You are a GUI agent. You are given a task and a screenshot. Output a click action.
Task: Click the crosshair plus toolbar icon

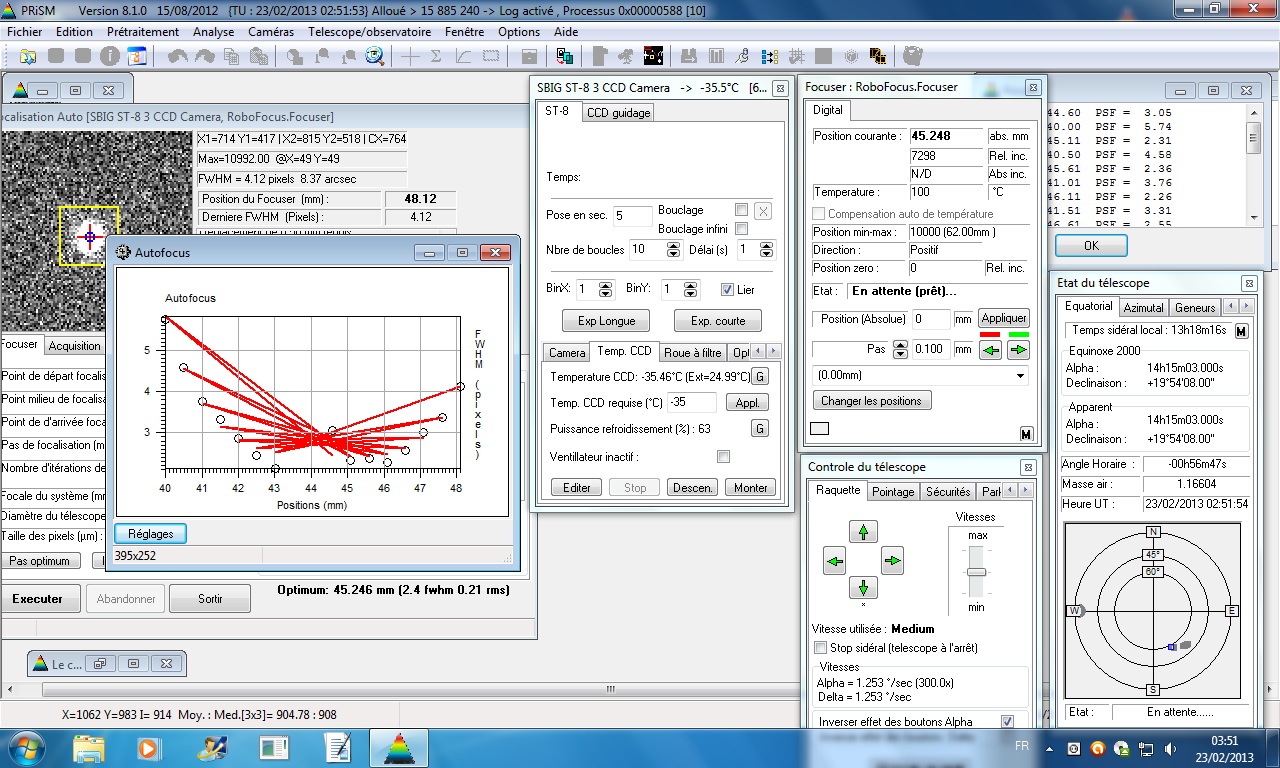[410, 56]
